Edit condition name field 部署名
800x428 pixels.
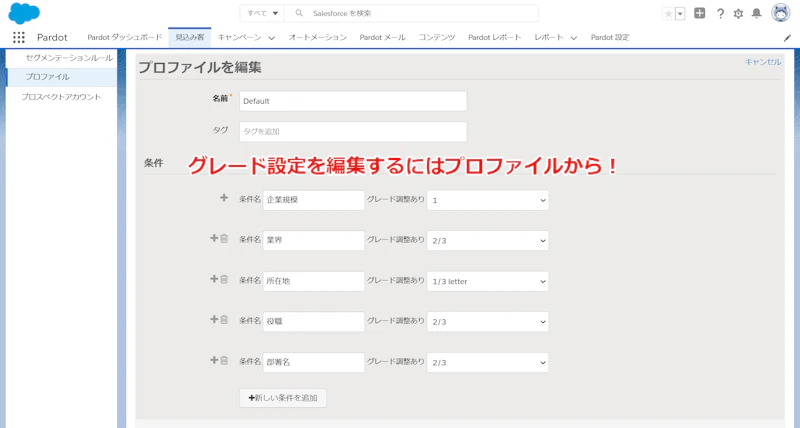[x=314, y=363]
